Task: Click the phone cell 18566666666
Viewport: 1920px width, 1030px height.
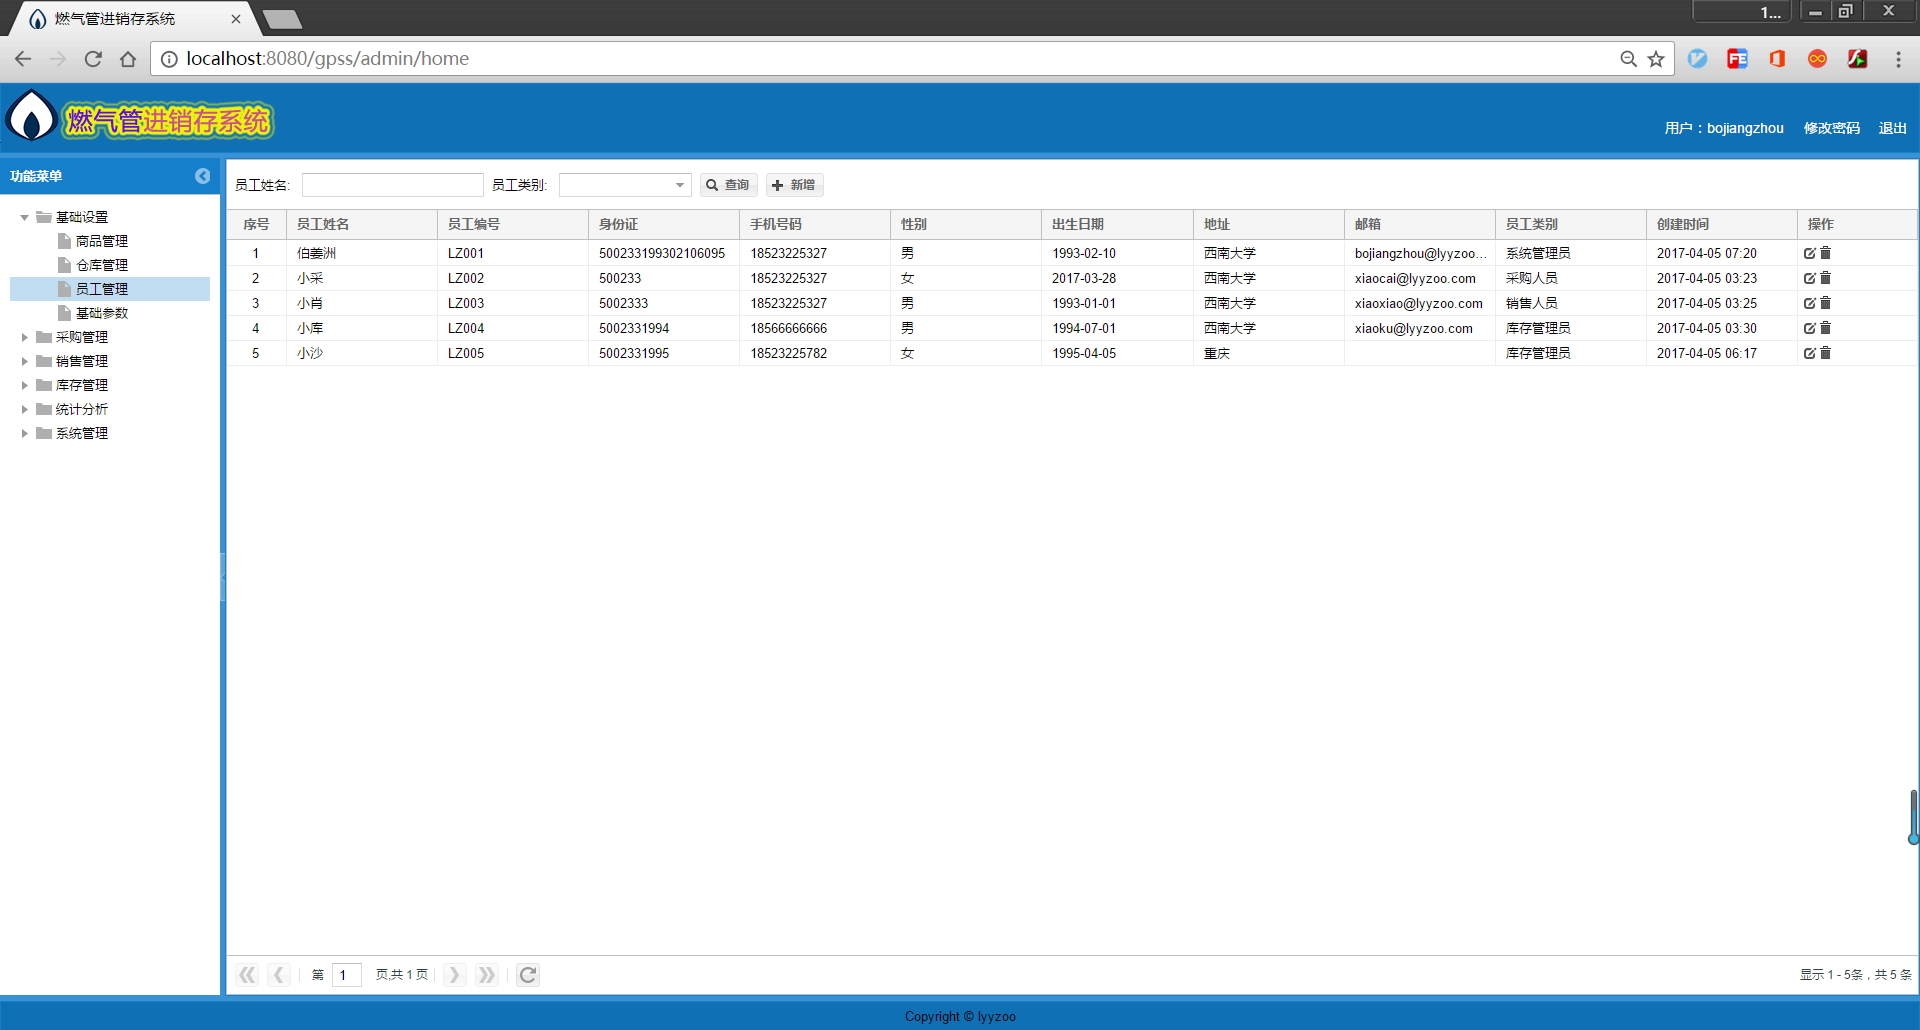Action: click(789, 328)
